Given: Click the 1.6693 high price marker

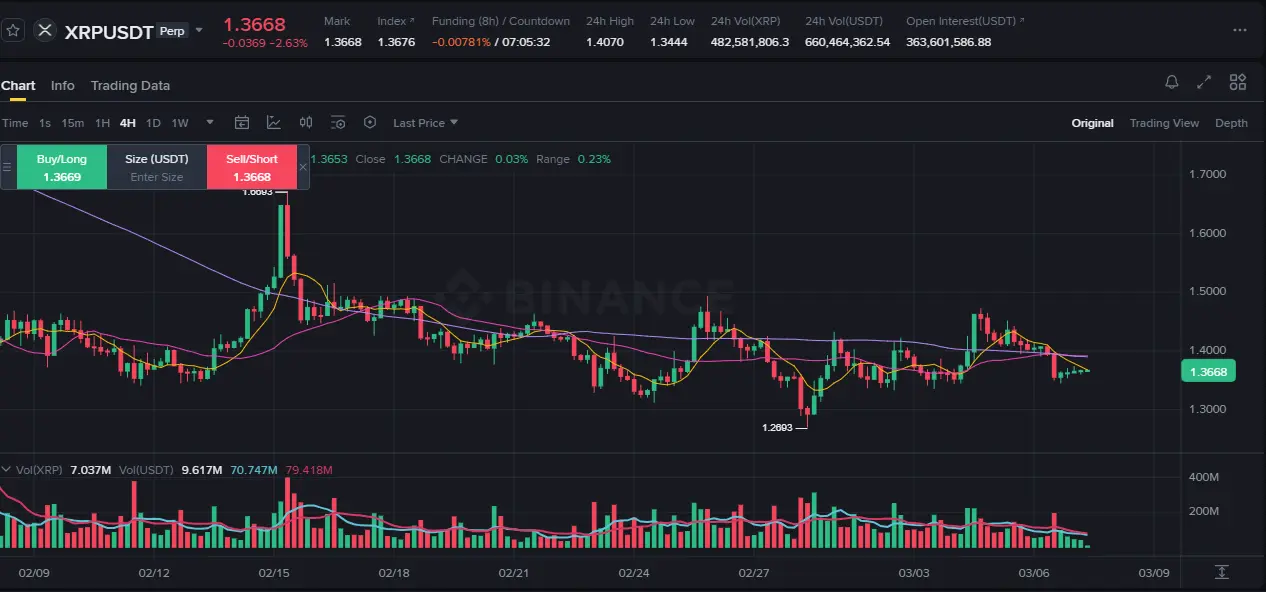Looking at the screenshot, I should point(258,191).
